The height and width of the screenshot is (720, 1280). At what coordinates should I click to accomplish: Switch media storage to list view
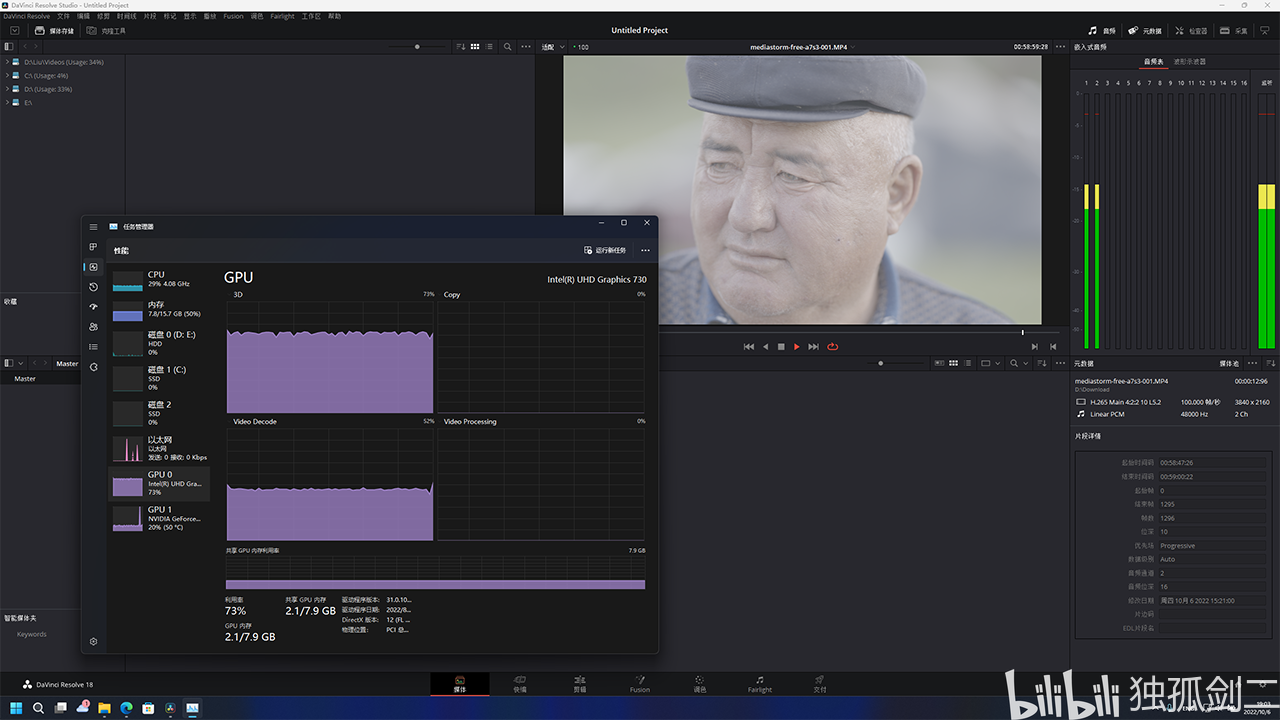489,47
